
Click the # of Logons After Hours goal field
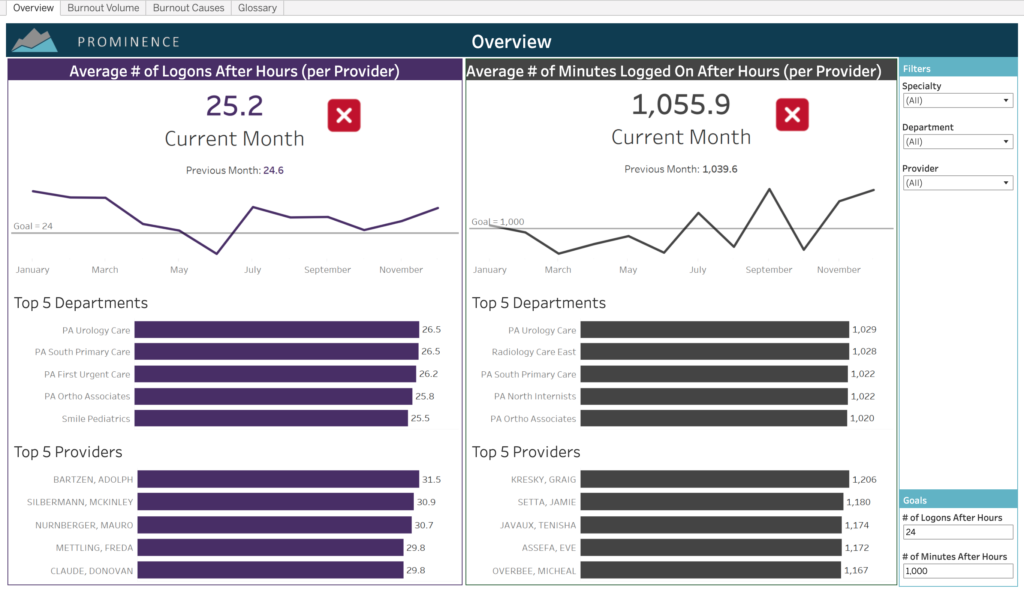pyautogui.click(x=957, y=532)
